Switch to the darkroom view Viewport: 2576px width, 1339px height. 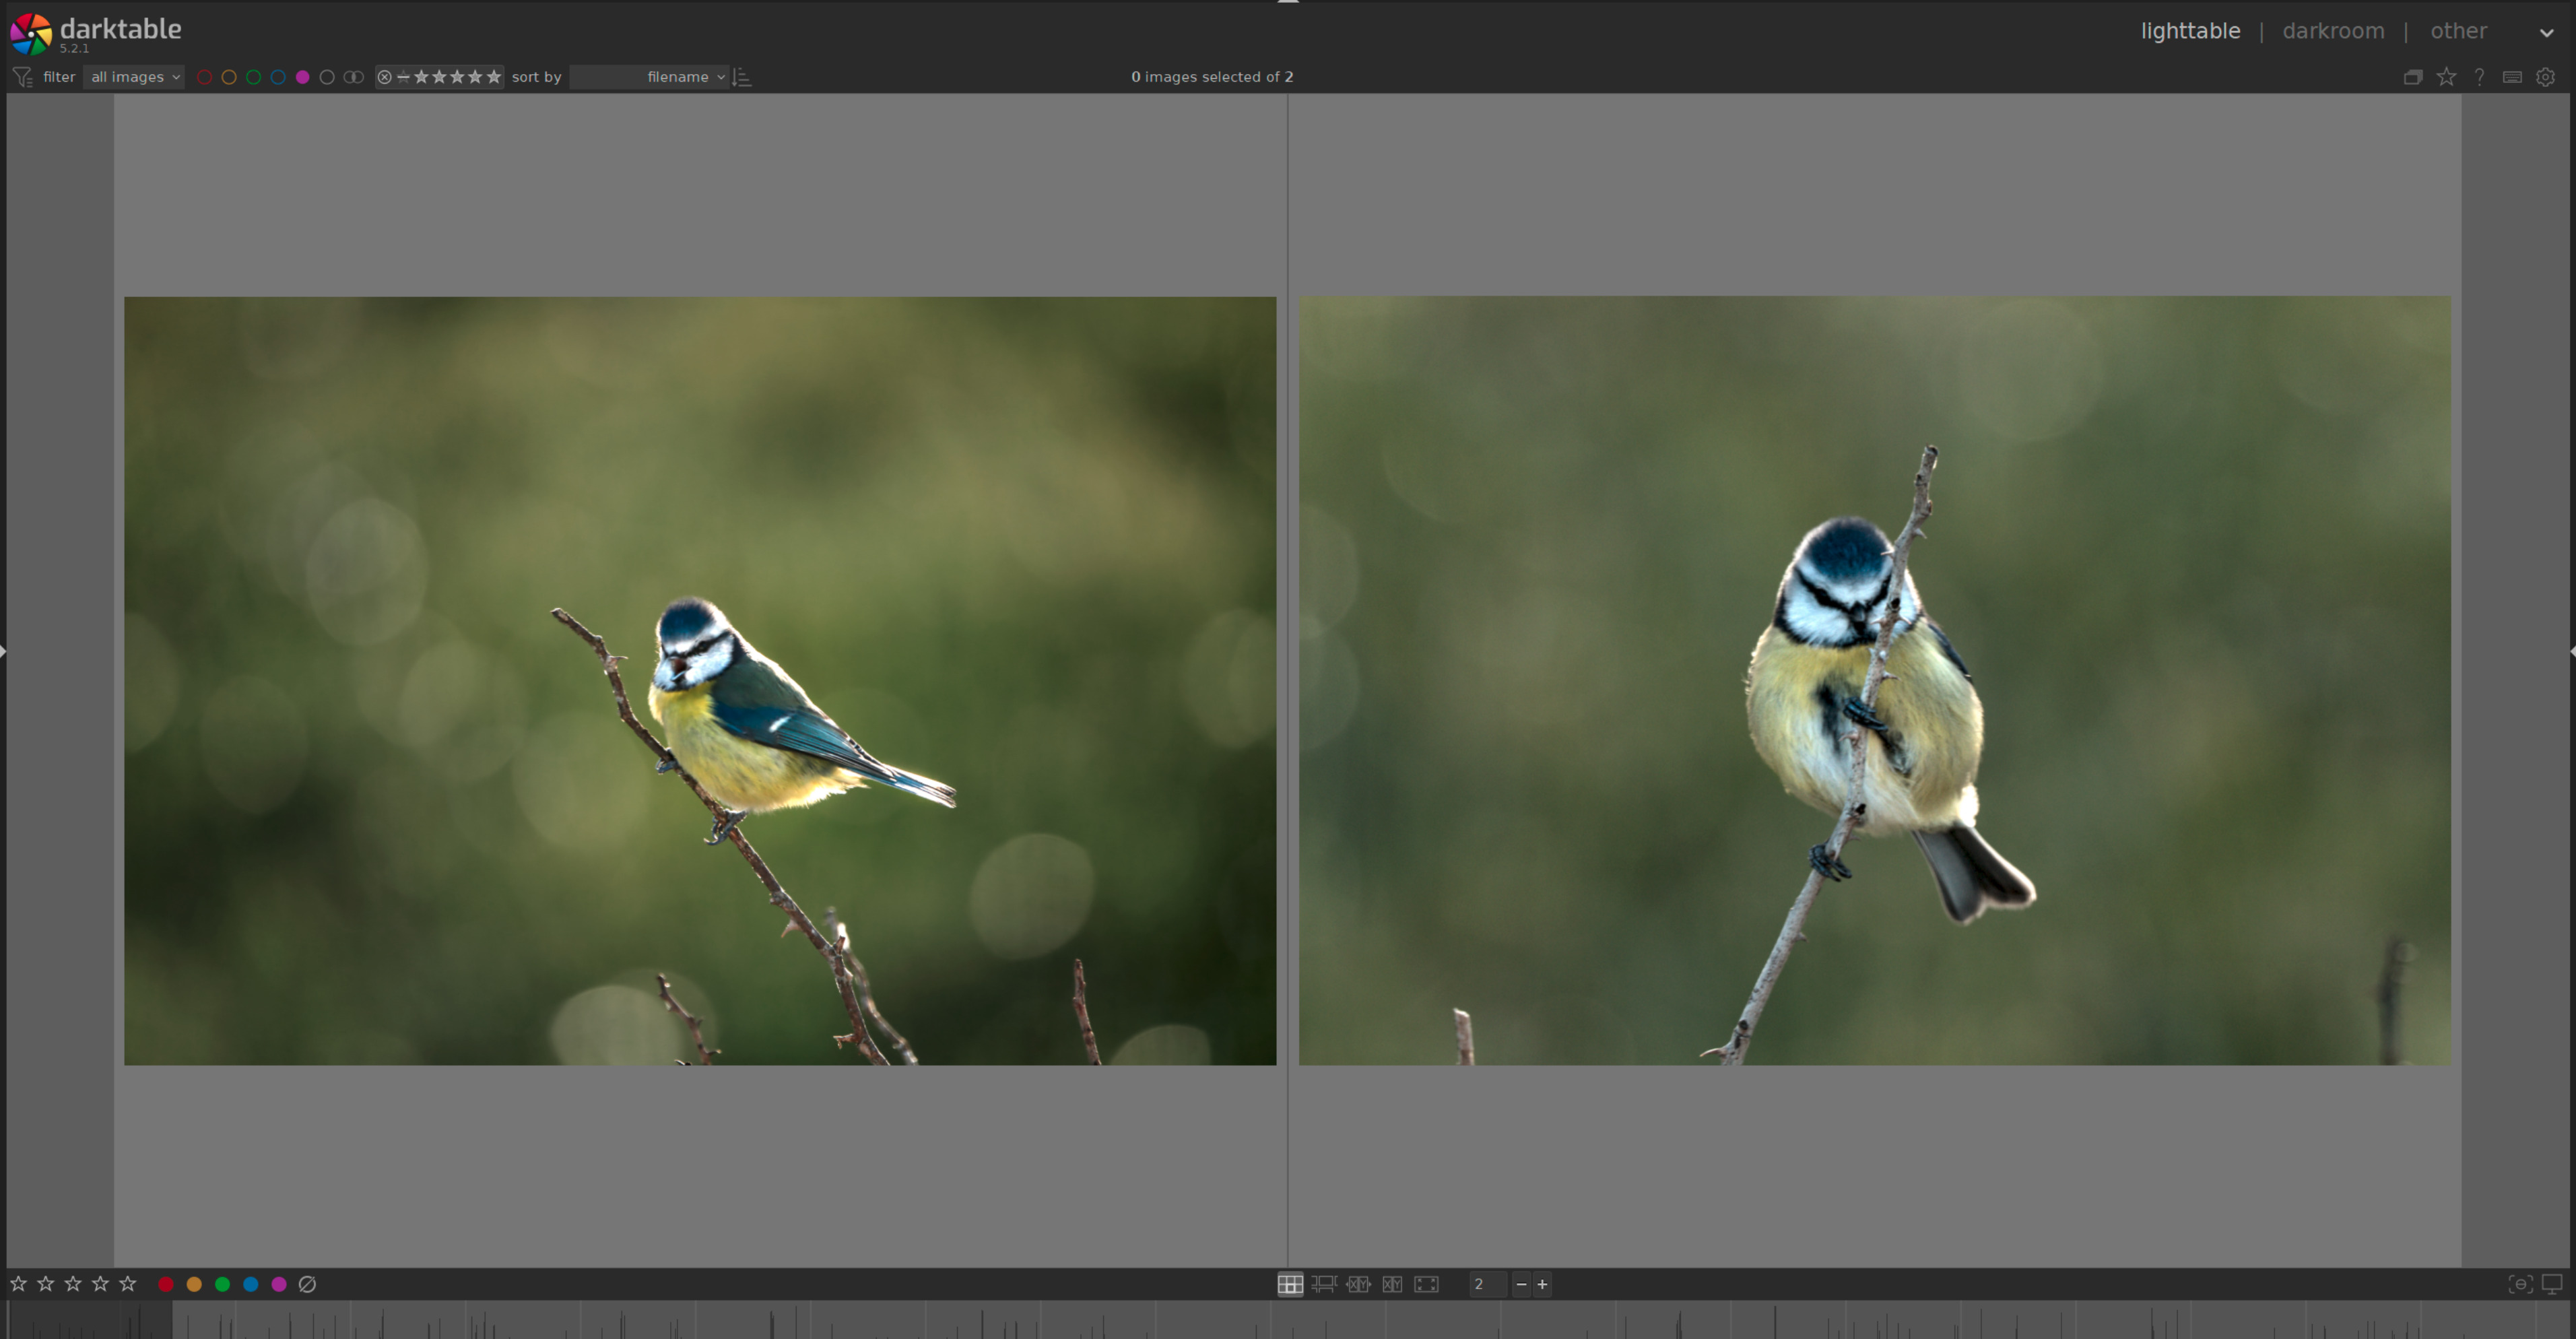[x=2333, y=31]
